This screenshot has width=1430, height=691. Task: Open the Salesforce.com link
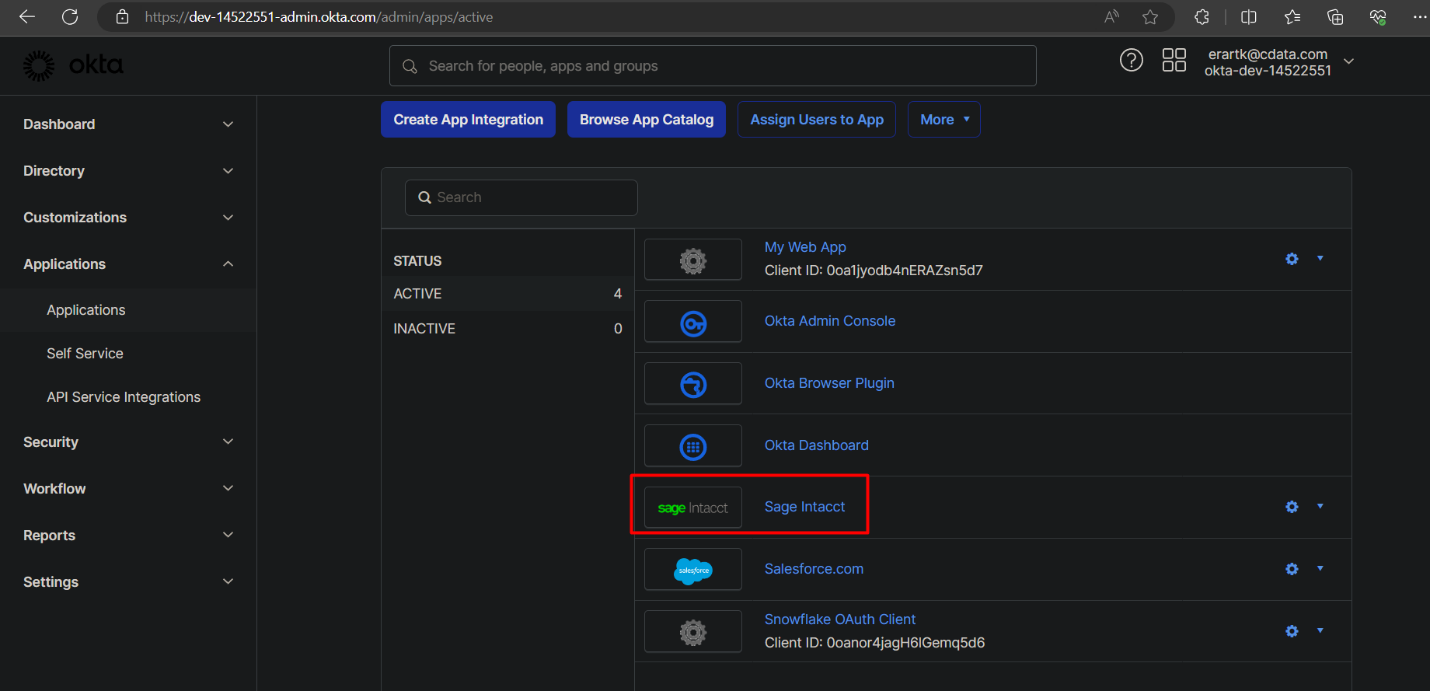pos(814,569)
